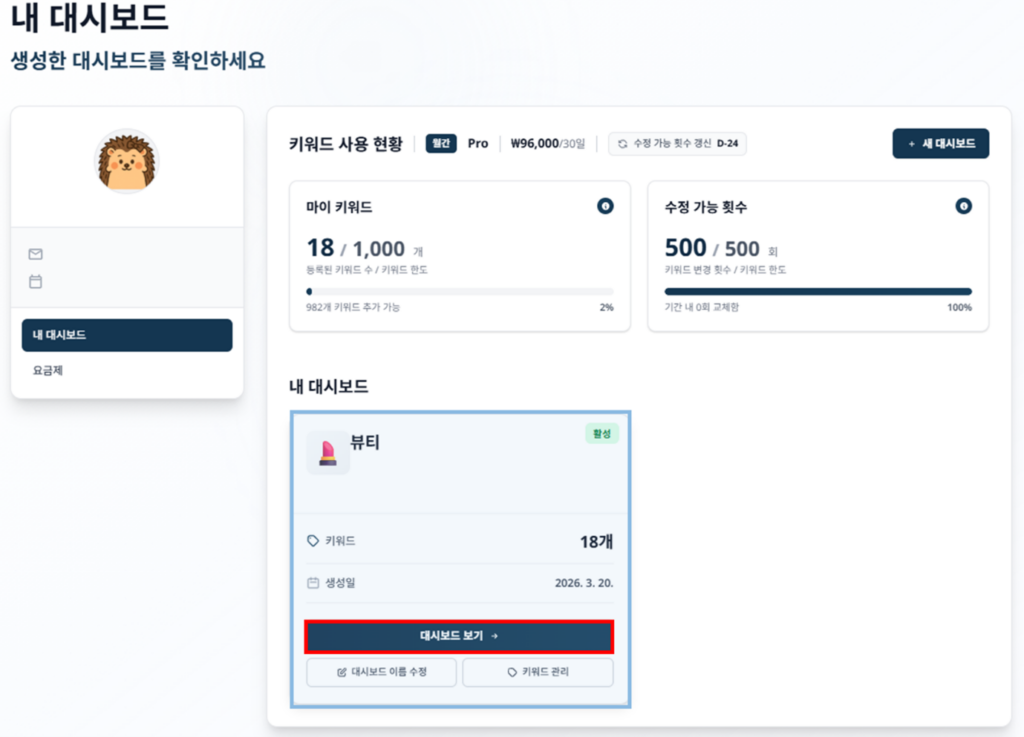Select 내 대시보드 in the sidebar menu
Image resolution: width=1024 pixels, height=737 pixels.
[126, 335]
